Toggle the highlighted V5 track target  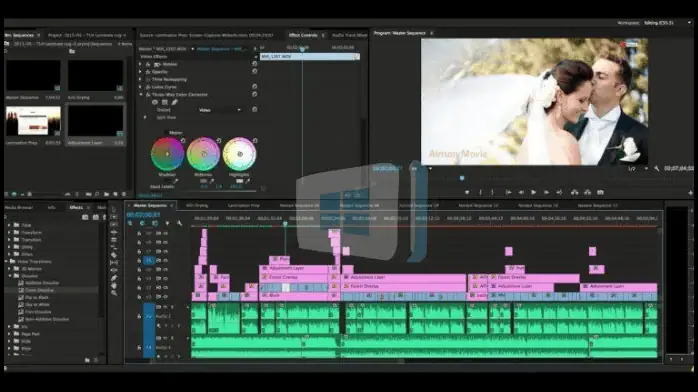(149, 260)
